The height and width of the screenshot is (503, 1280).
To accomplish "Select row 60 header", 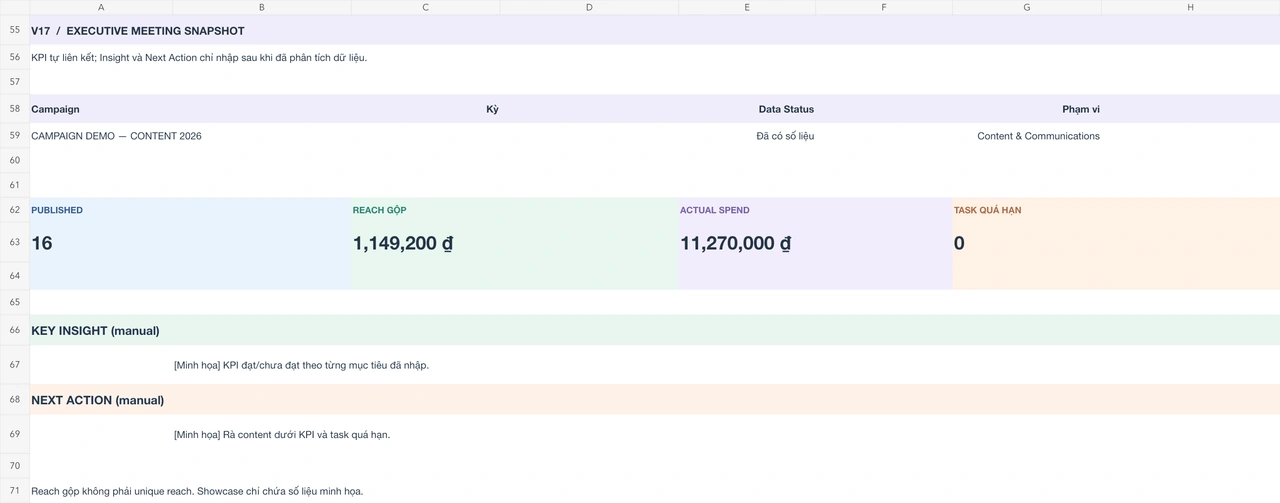I will (x=15, y=160).
